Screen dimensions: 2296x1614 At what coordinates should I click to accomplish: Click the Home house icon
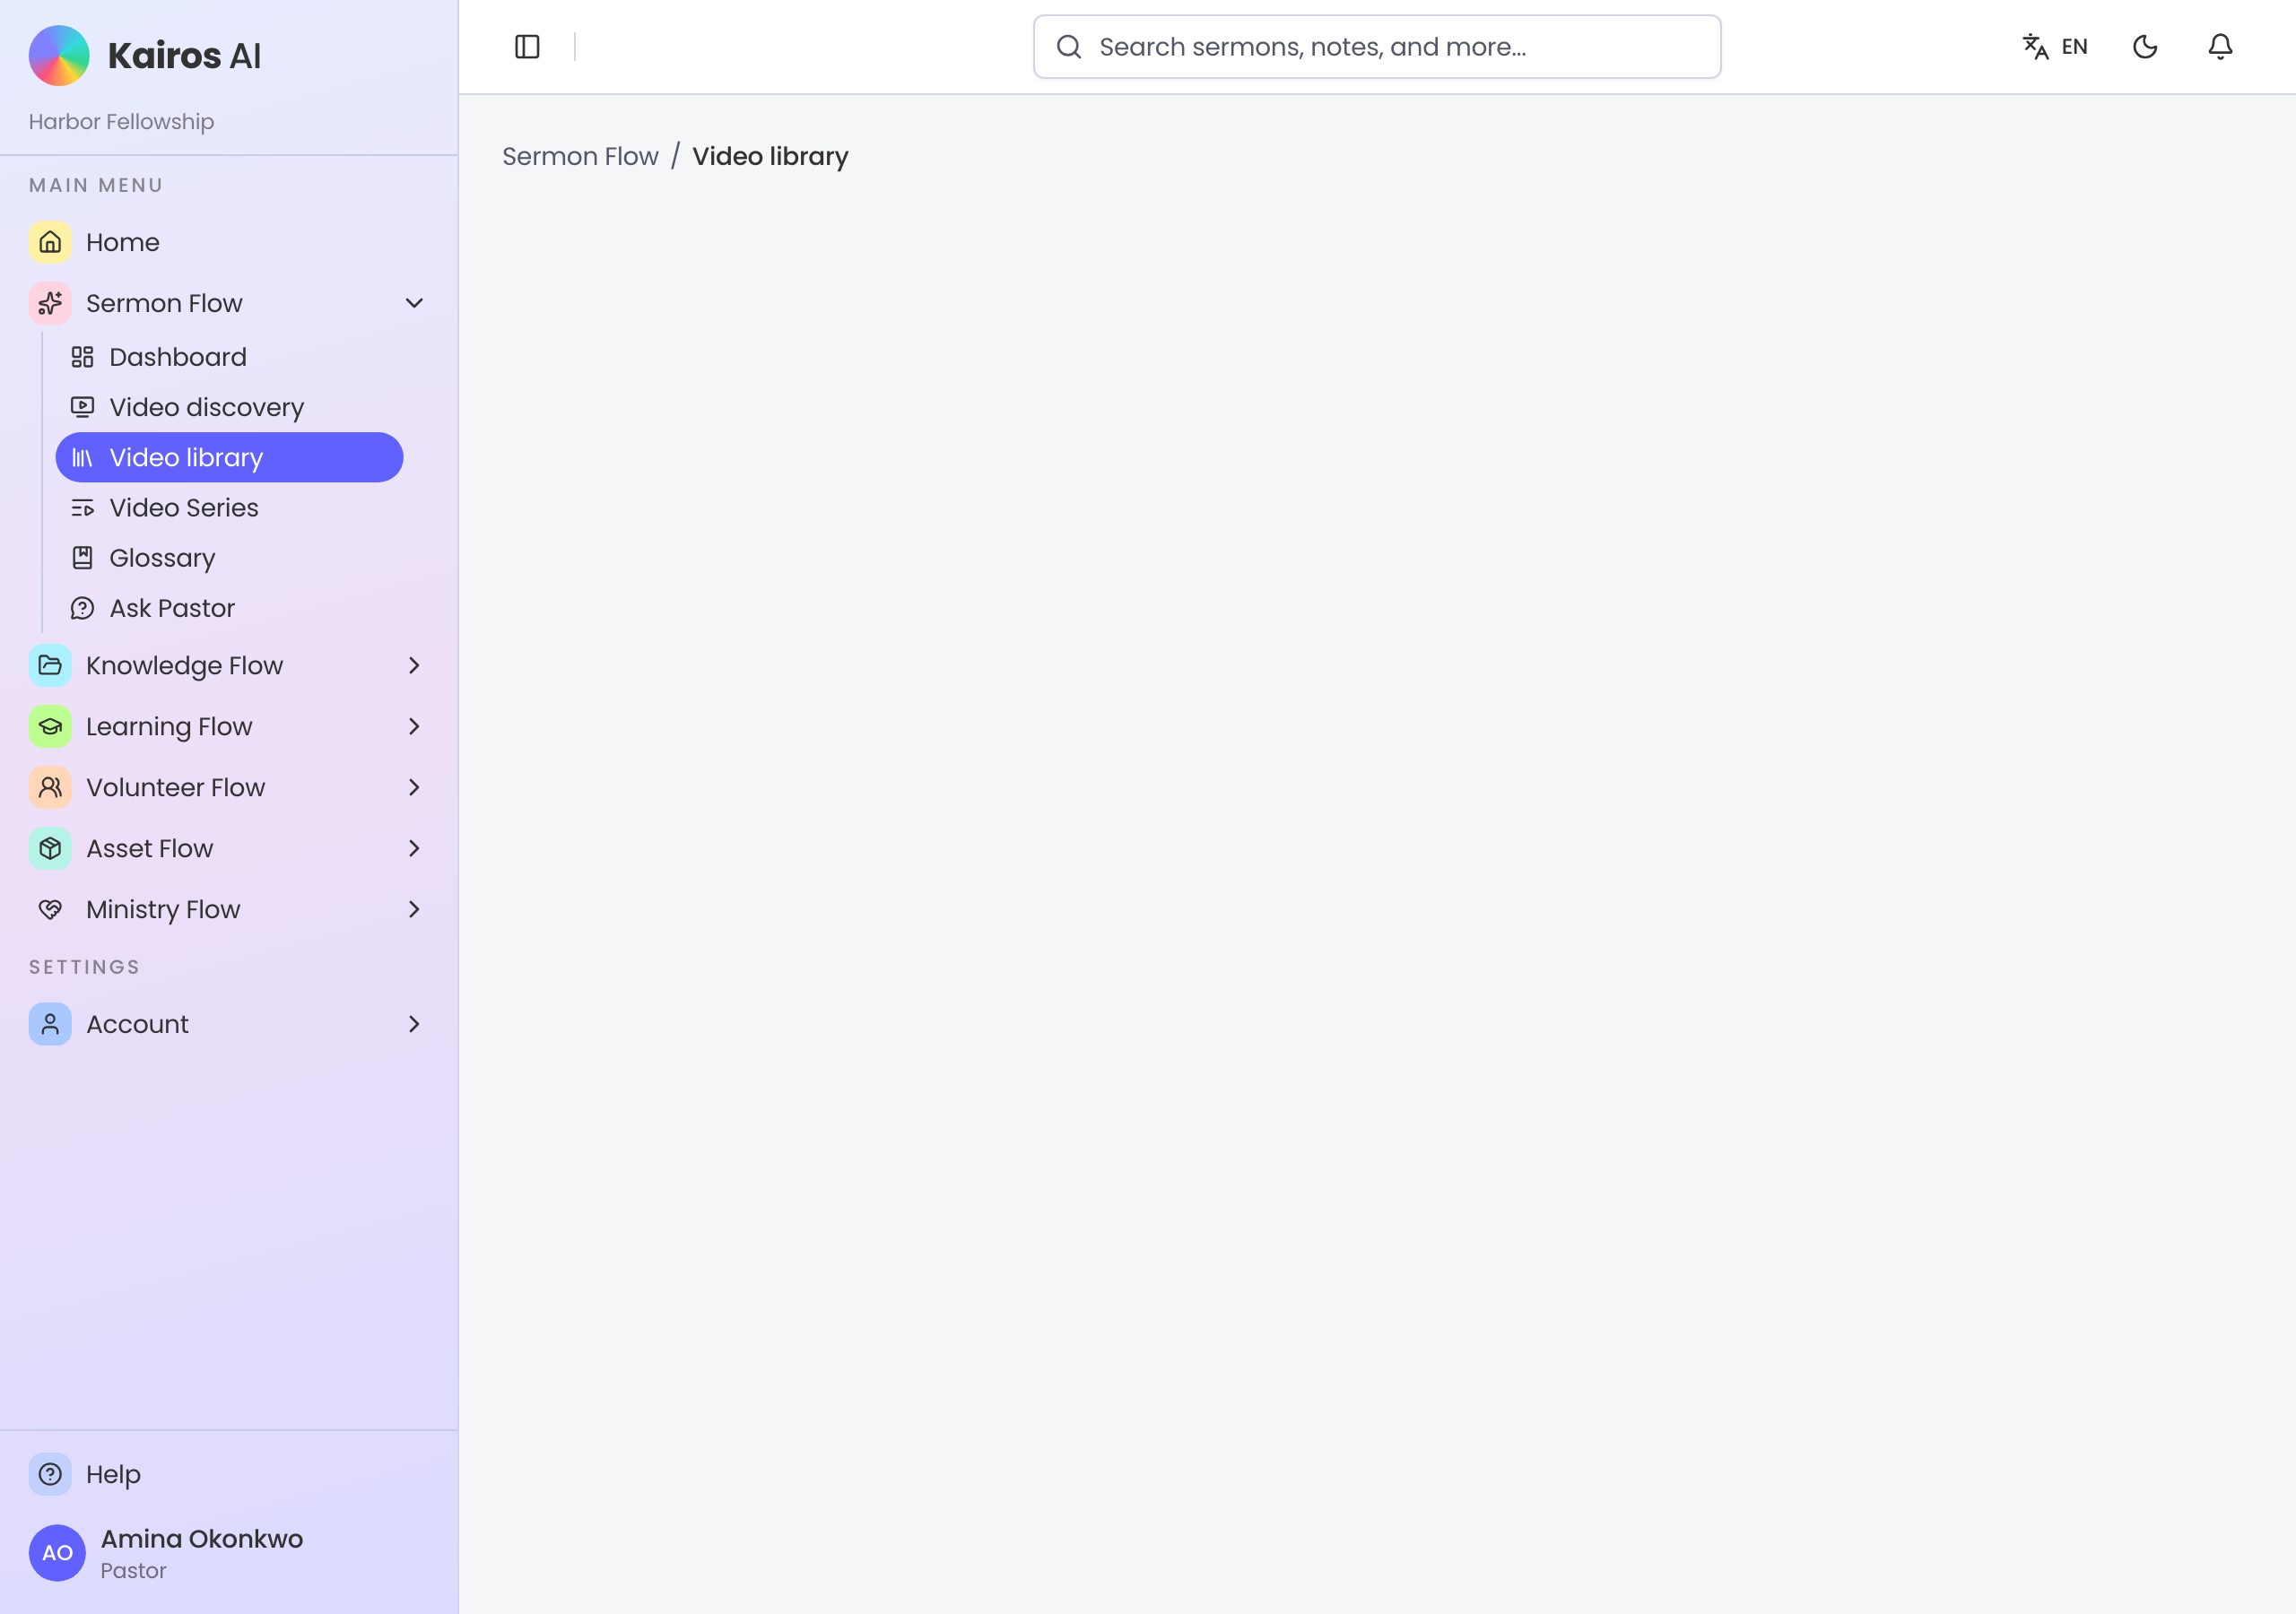50,243
